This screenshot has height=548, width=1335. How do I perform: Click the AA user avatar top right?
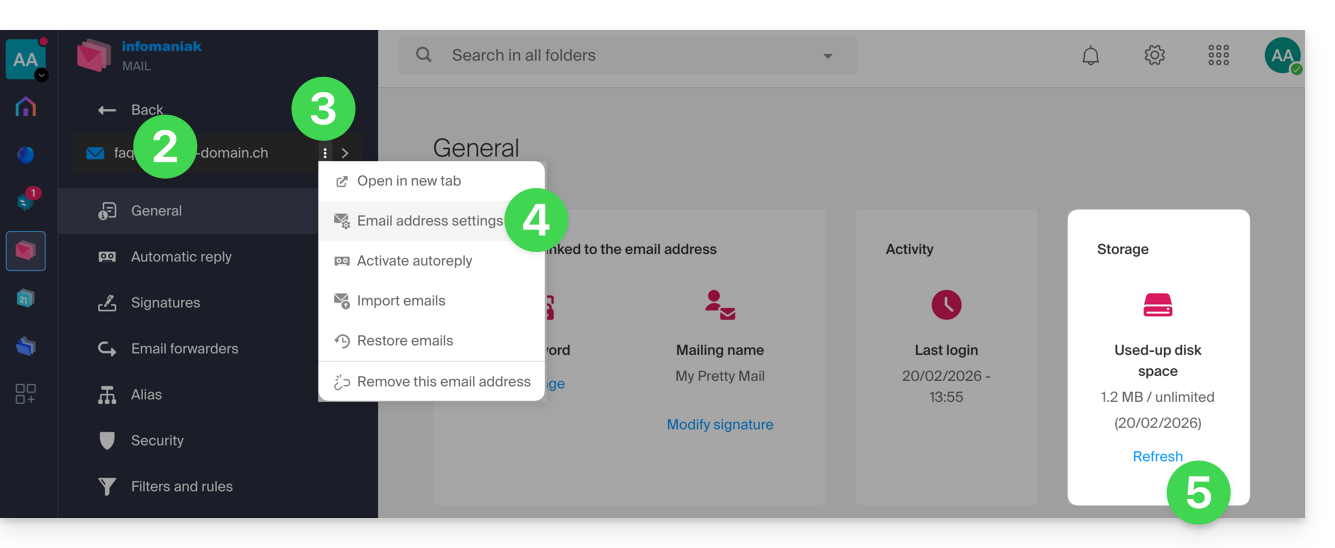click(x=1282, y=56)
